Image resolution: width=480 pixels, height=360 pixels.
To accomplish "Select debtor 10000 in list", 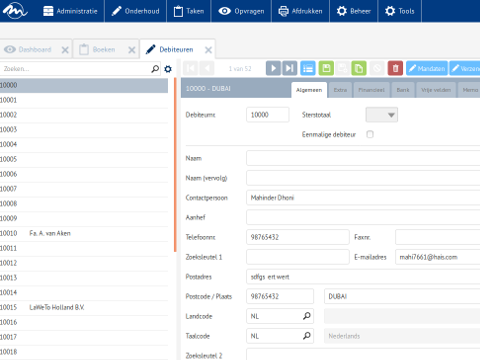I will [x=84, y=85].
